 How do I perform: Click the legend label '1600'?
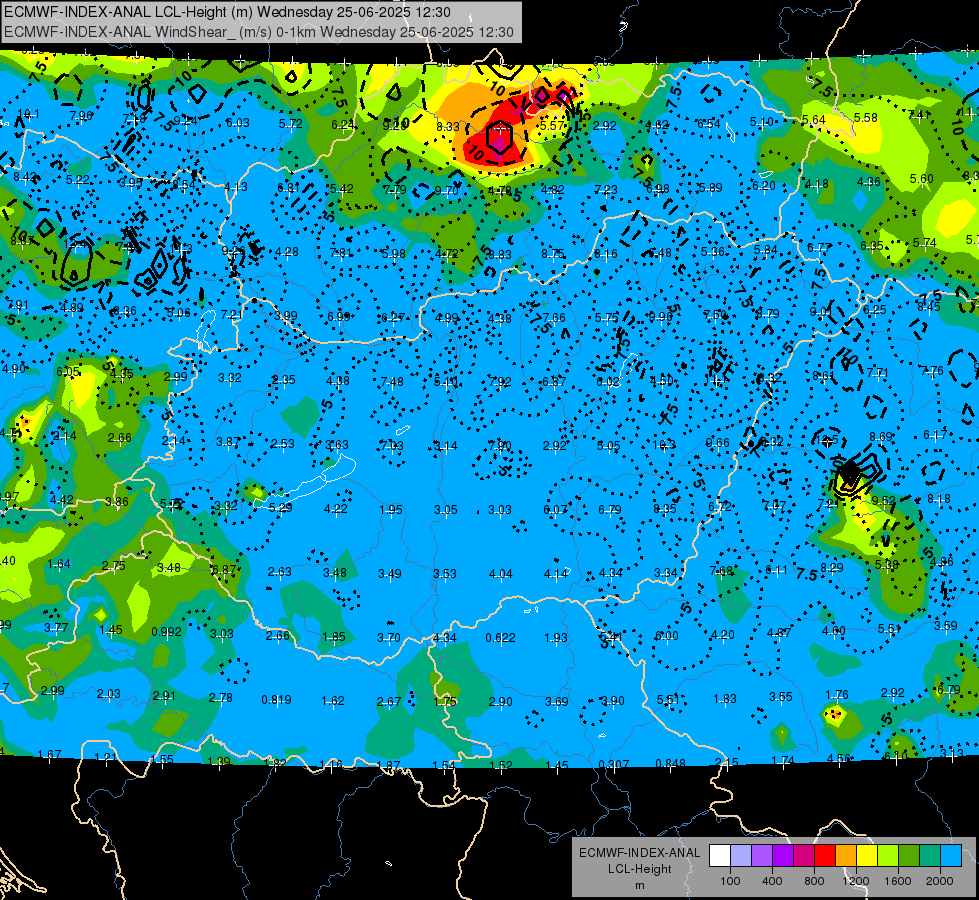point(898,881)
